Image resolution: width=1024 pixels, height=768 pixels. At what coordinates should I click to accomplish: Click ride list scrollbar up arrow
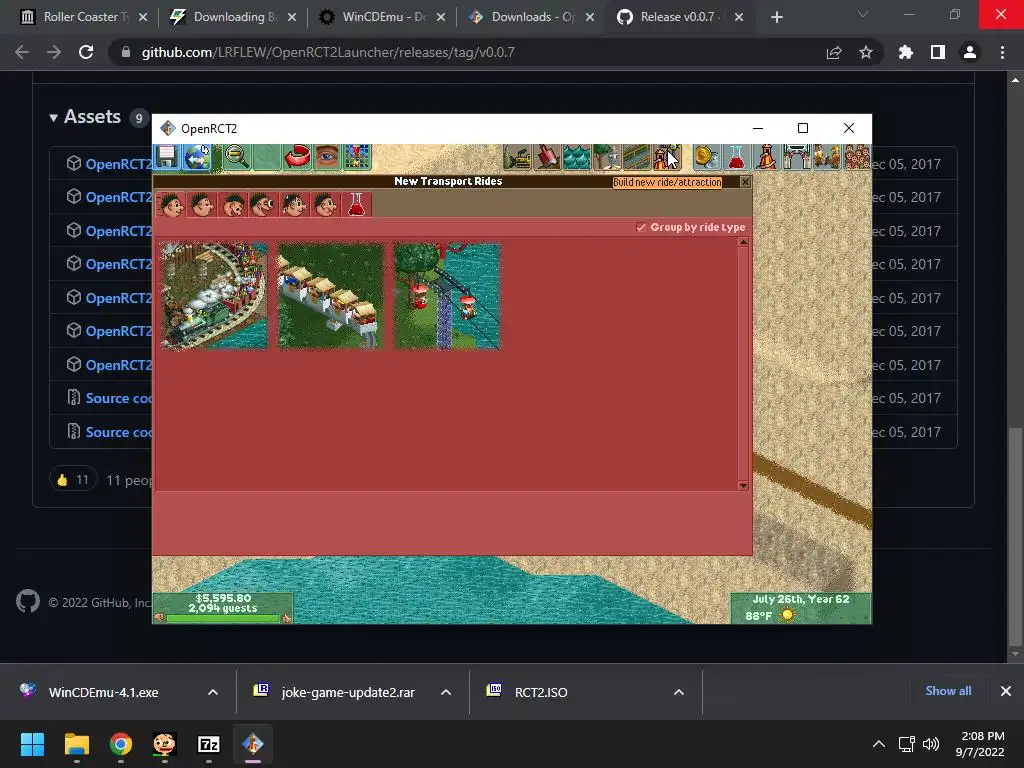(743, 242)
